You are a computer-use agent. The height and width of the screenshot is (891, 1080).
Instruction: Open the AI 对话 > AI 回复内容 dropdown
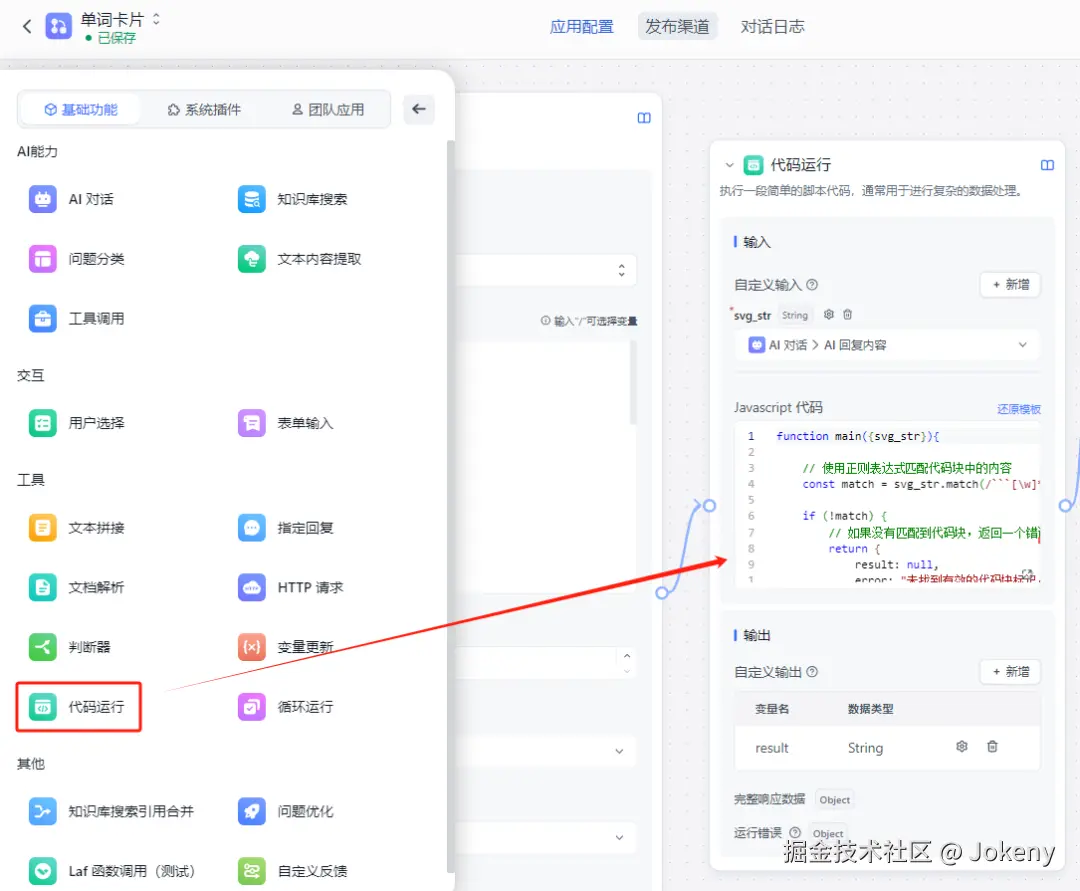(887, 345)
